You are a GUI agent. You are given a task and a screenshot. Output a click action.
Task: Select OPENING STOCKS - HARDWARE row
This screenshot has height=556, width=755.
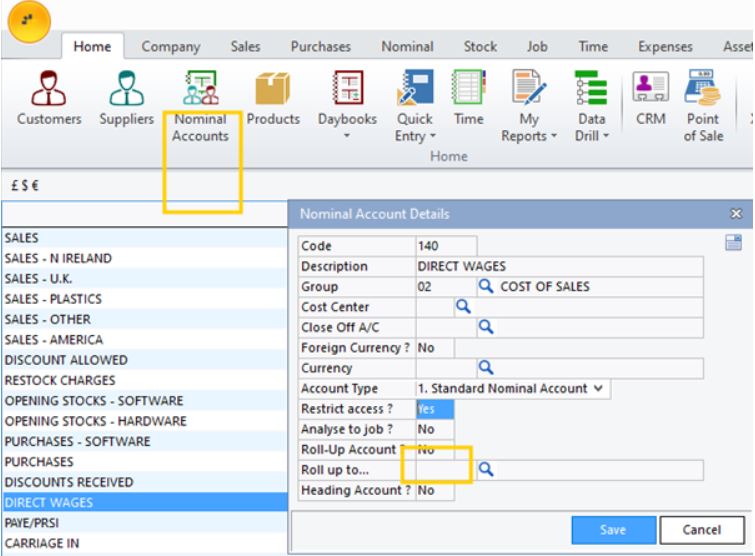coord(144,421)
